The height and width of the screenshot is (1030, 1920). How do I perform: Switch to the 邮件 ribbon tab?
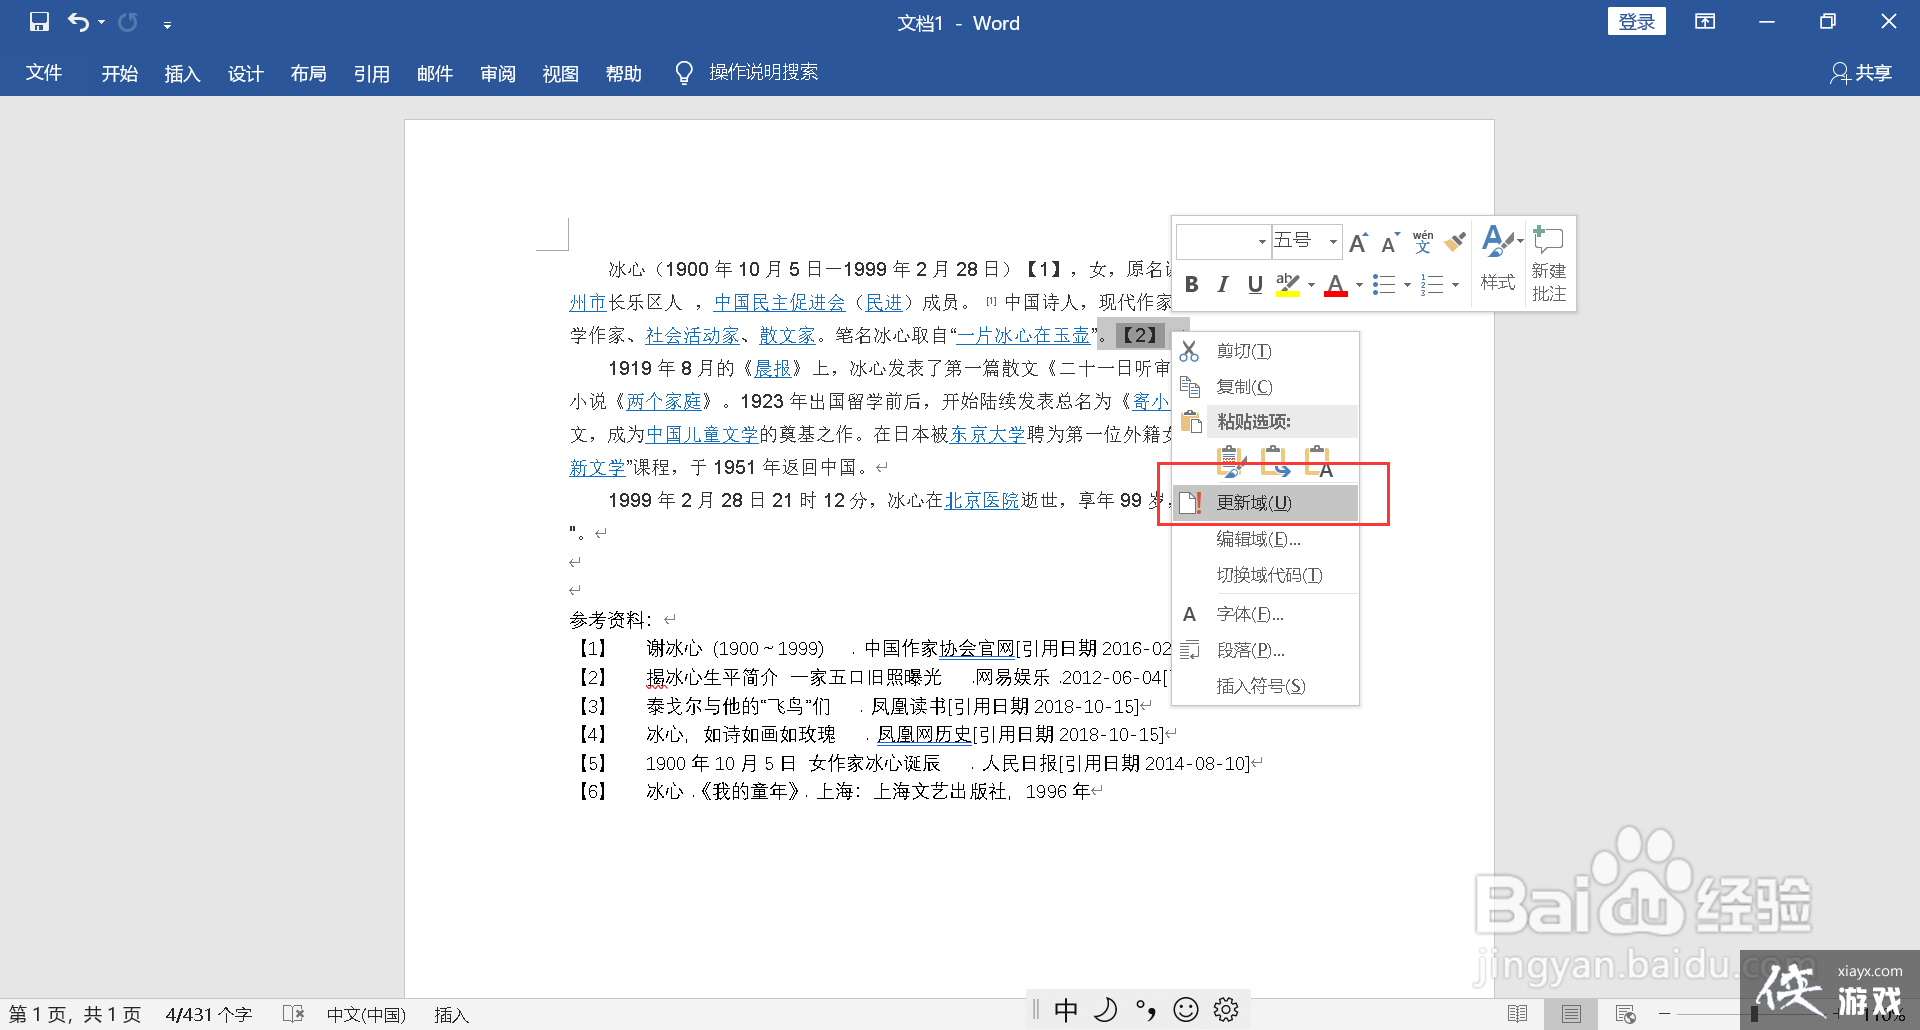[434, 73]
